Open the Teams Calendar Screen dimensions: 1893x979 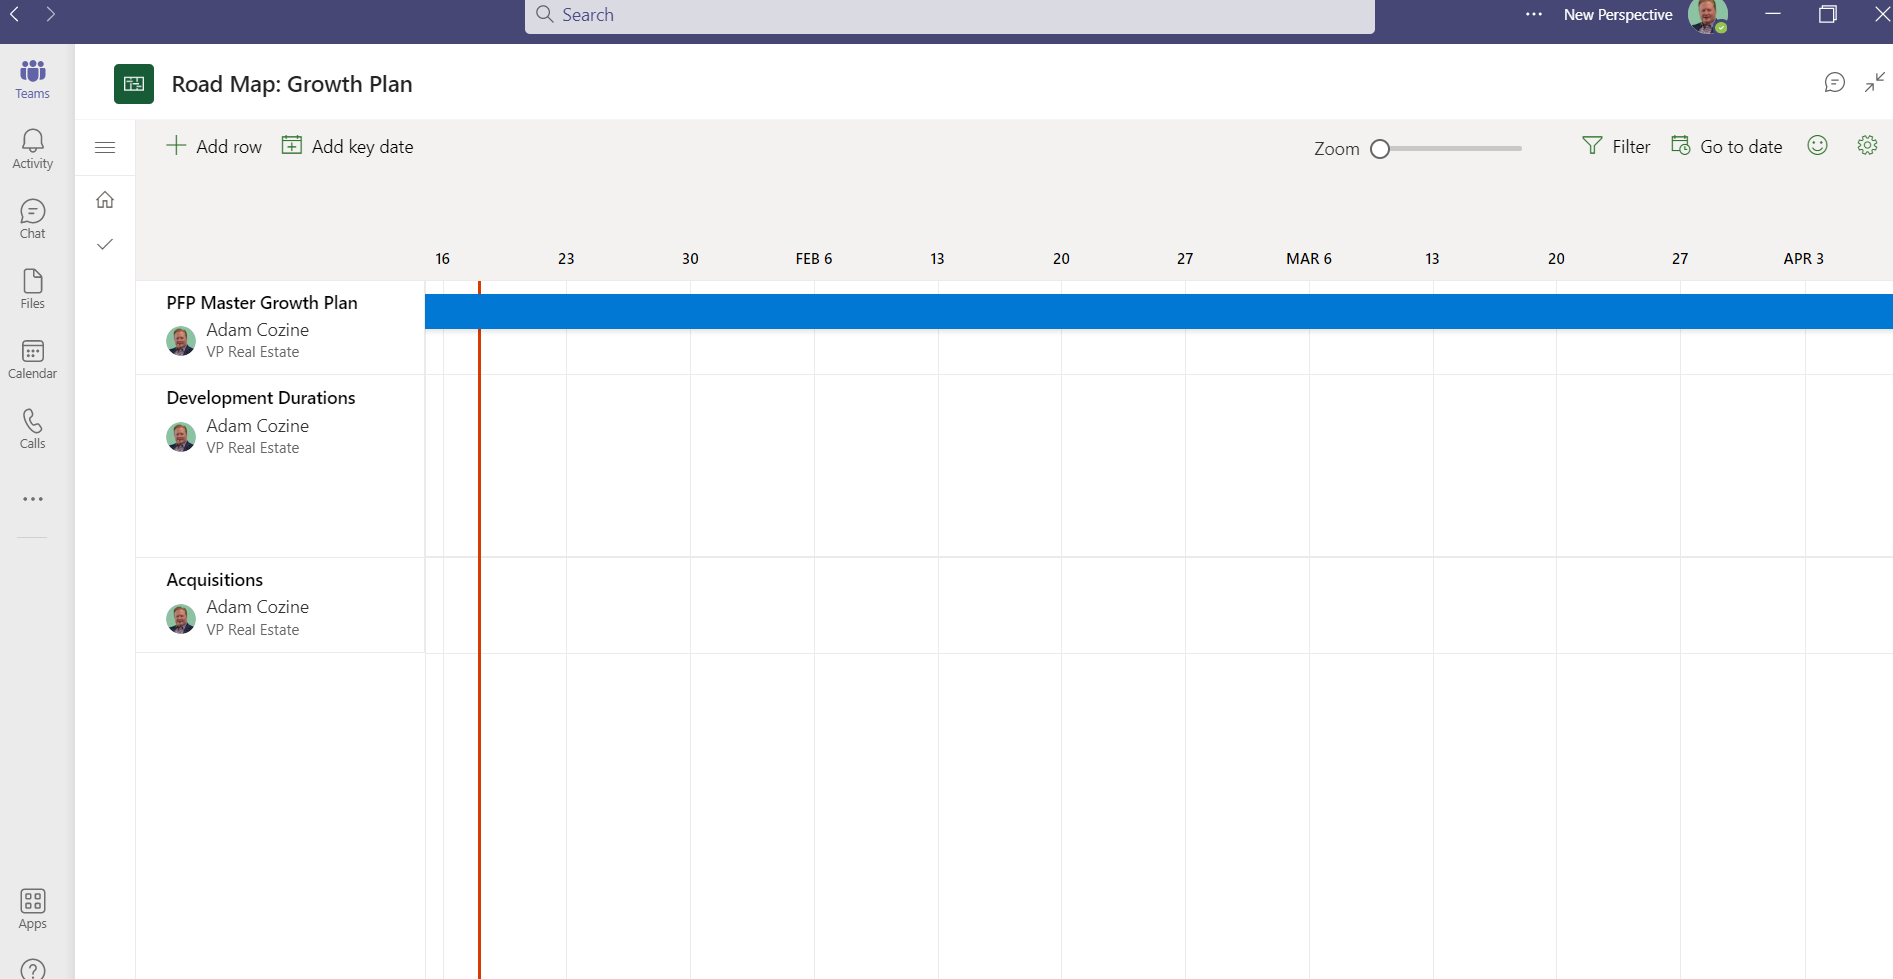point(32,358)
